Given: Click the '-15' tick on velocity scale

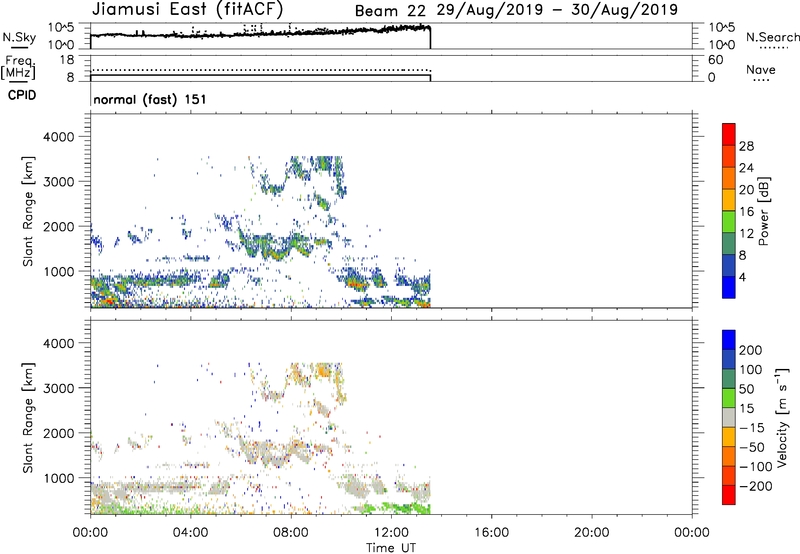Looking at the screenshot, I should click(752, 427).
